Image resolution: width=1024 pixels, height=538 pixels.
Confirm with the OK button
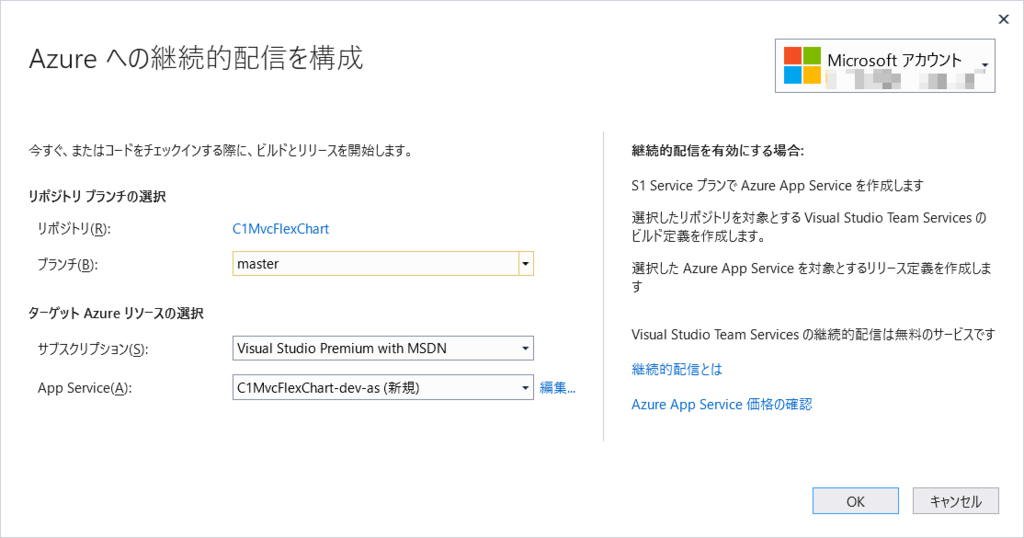(856, 501)
